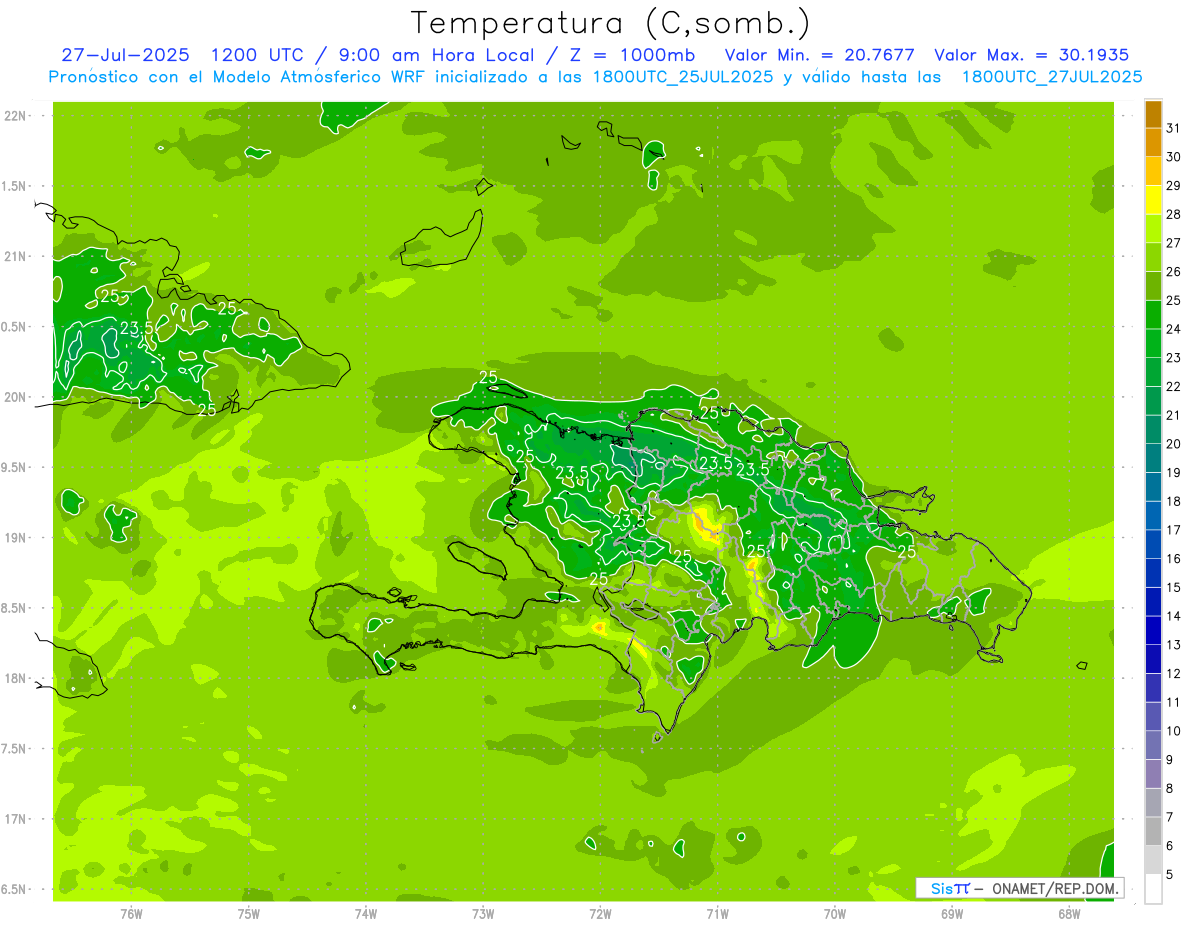Click the legend label '5'

pos(1170,875)
